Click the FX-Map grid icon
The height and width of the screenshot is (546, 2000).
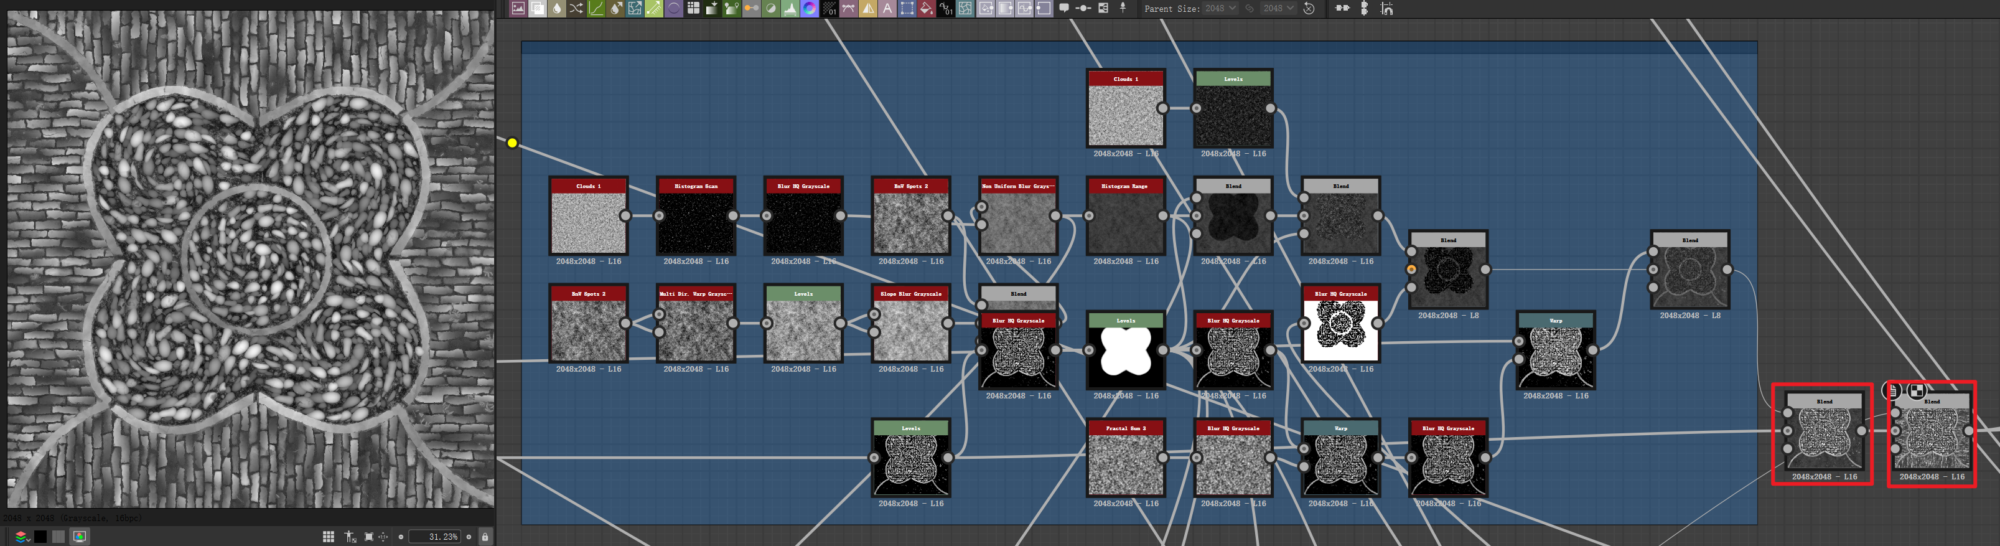[693, 8]
